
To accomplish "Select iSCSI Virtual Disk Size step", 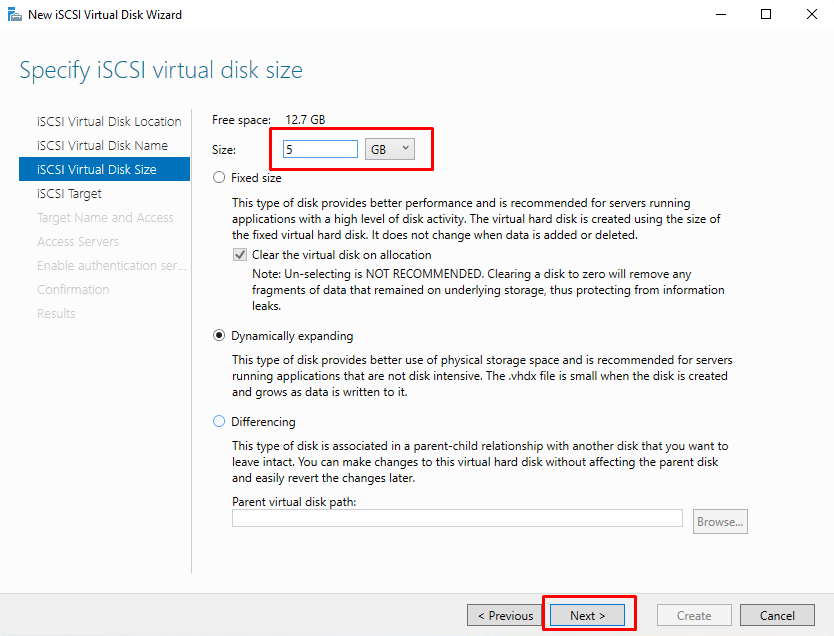I will 104,169.
